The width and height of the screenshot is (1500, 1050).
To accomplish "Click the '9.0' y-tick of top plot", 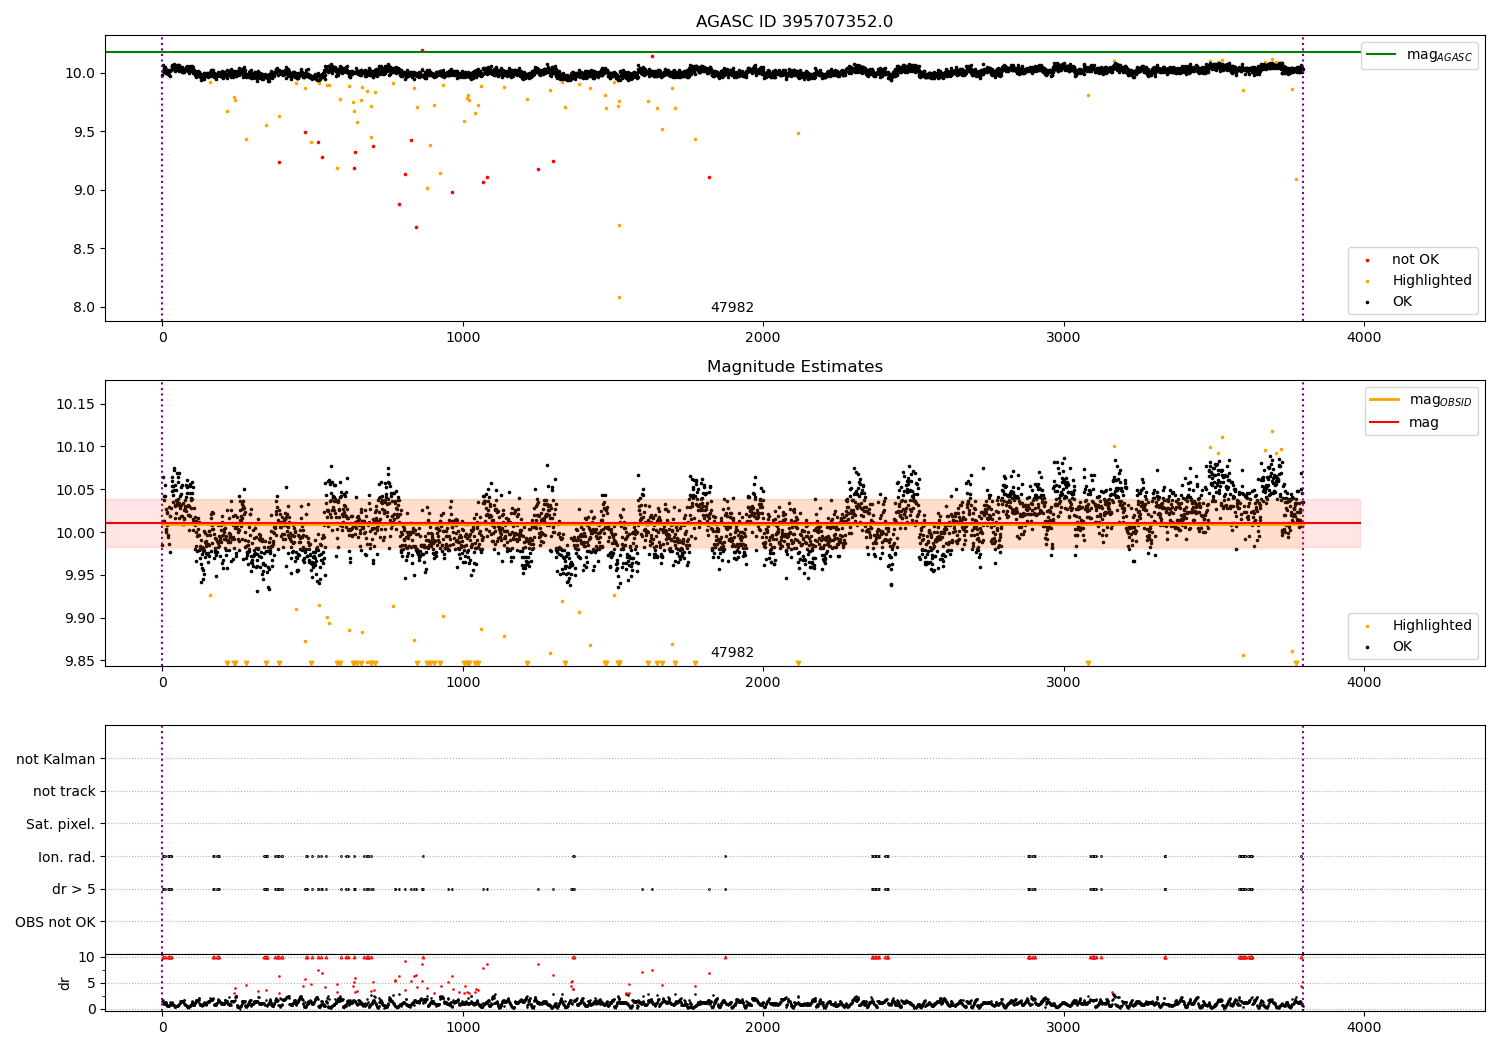I will pyautogui.click(x=85, y=190).
